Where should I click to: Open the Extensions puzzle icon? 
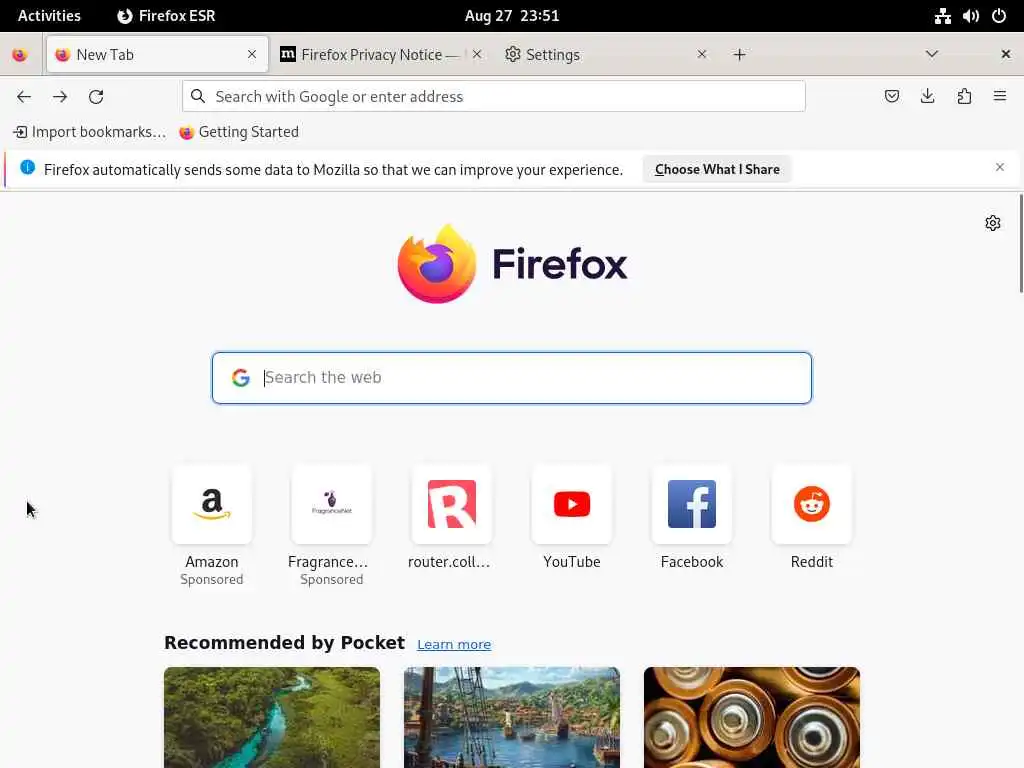(964, 97)
